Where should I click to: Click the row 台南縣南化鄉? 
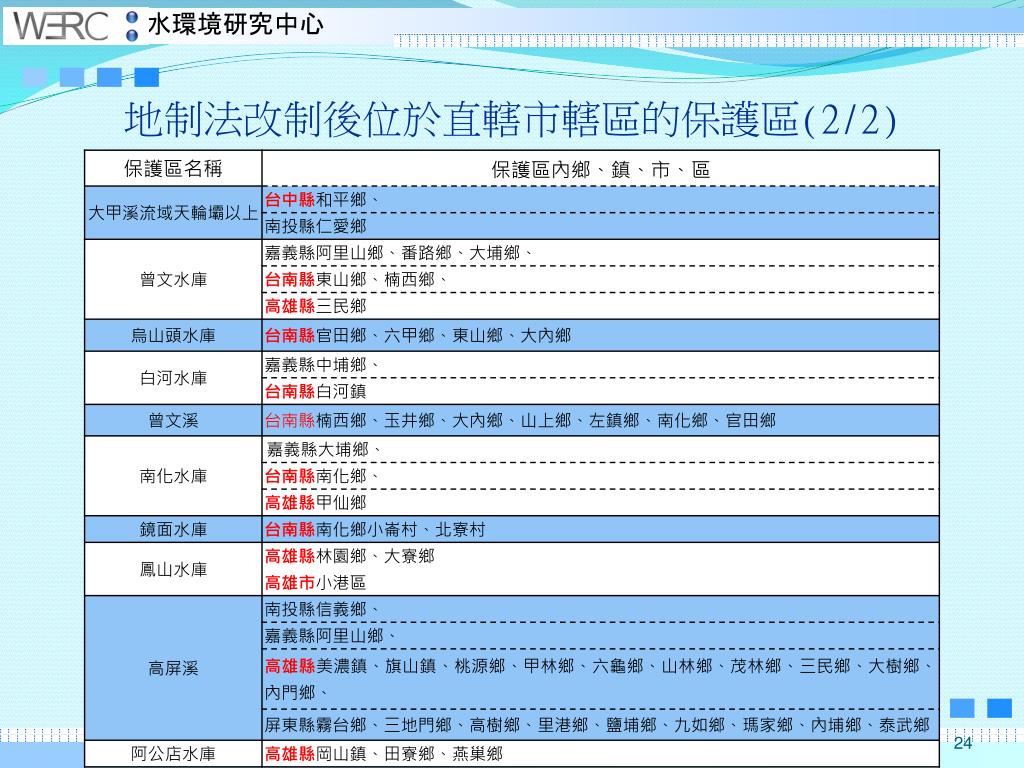coord(600,476)
